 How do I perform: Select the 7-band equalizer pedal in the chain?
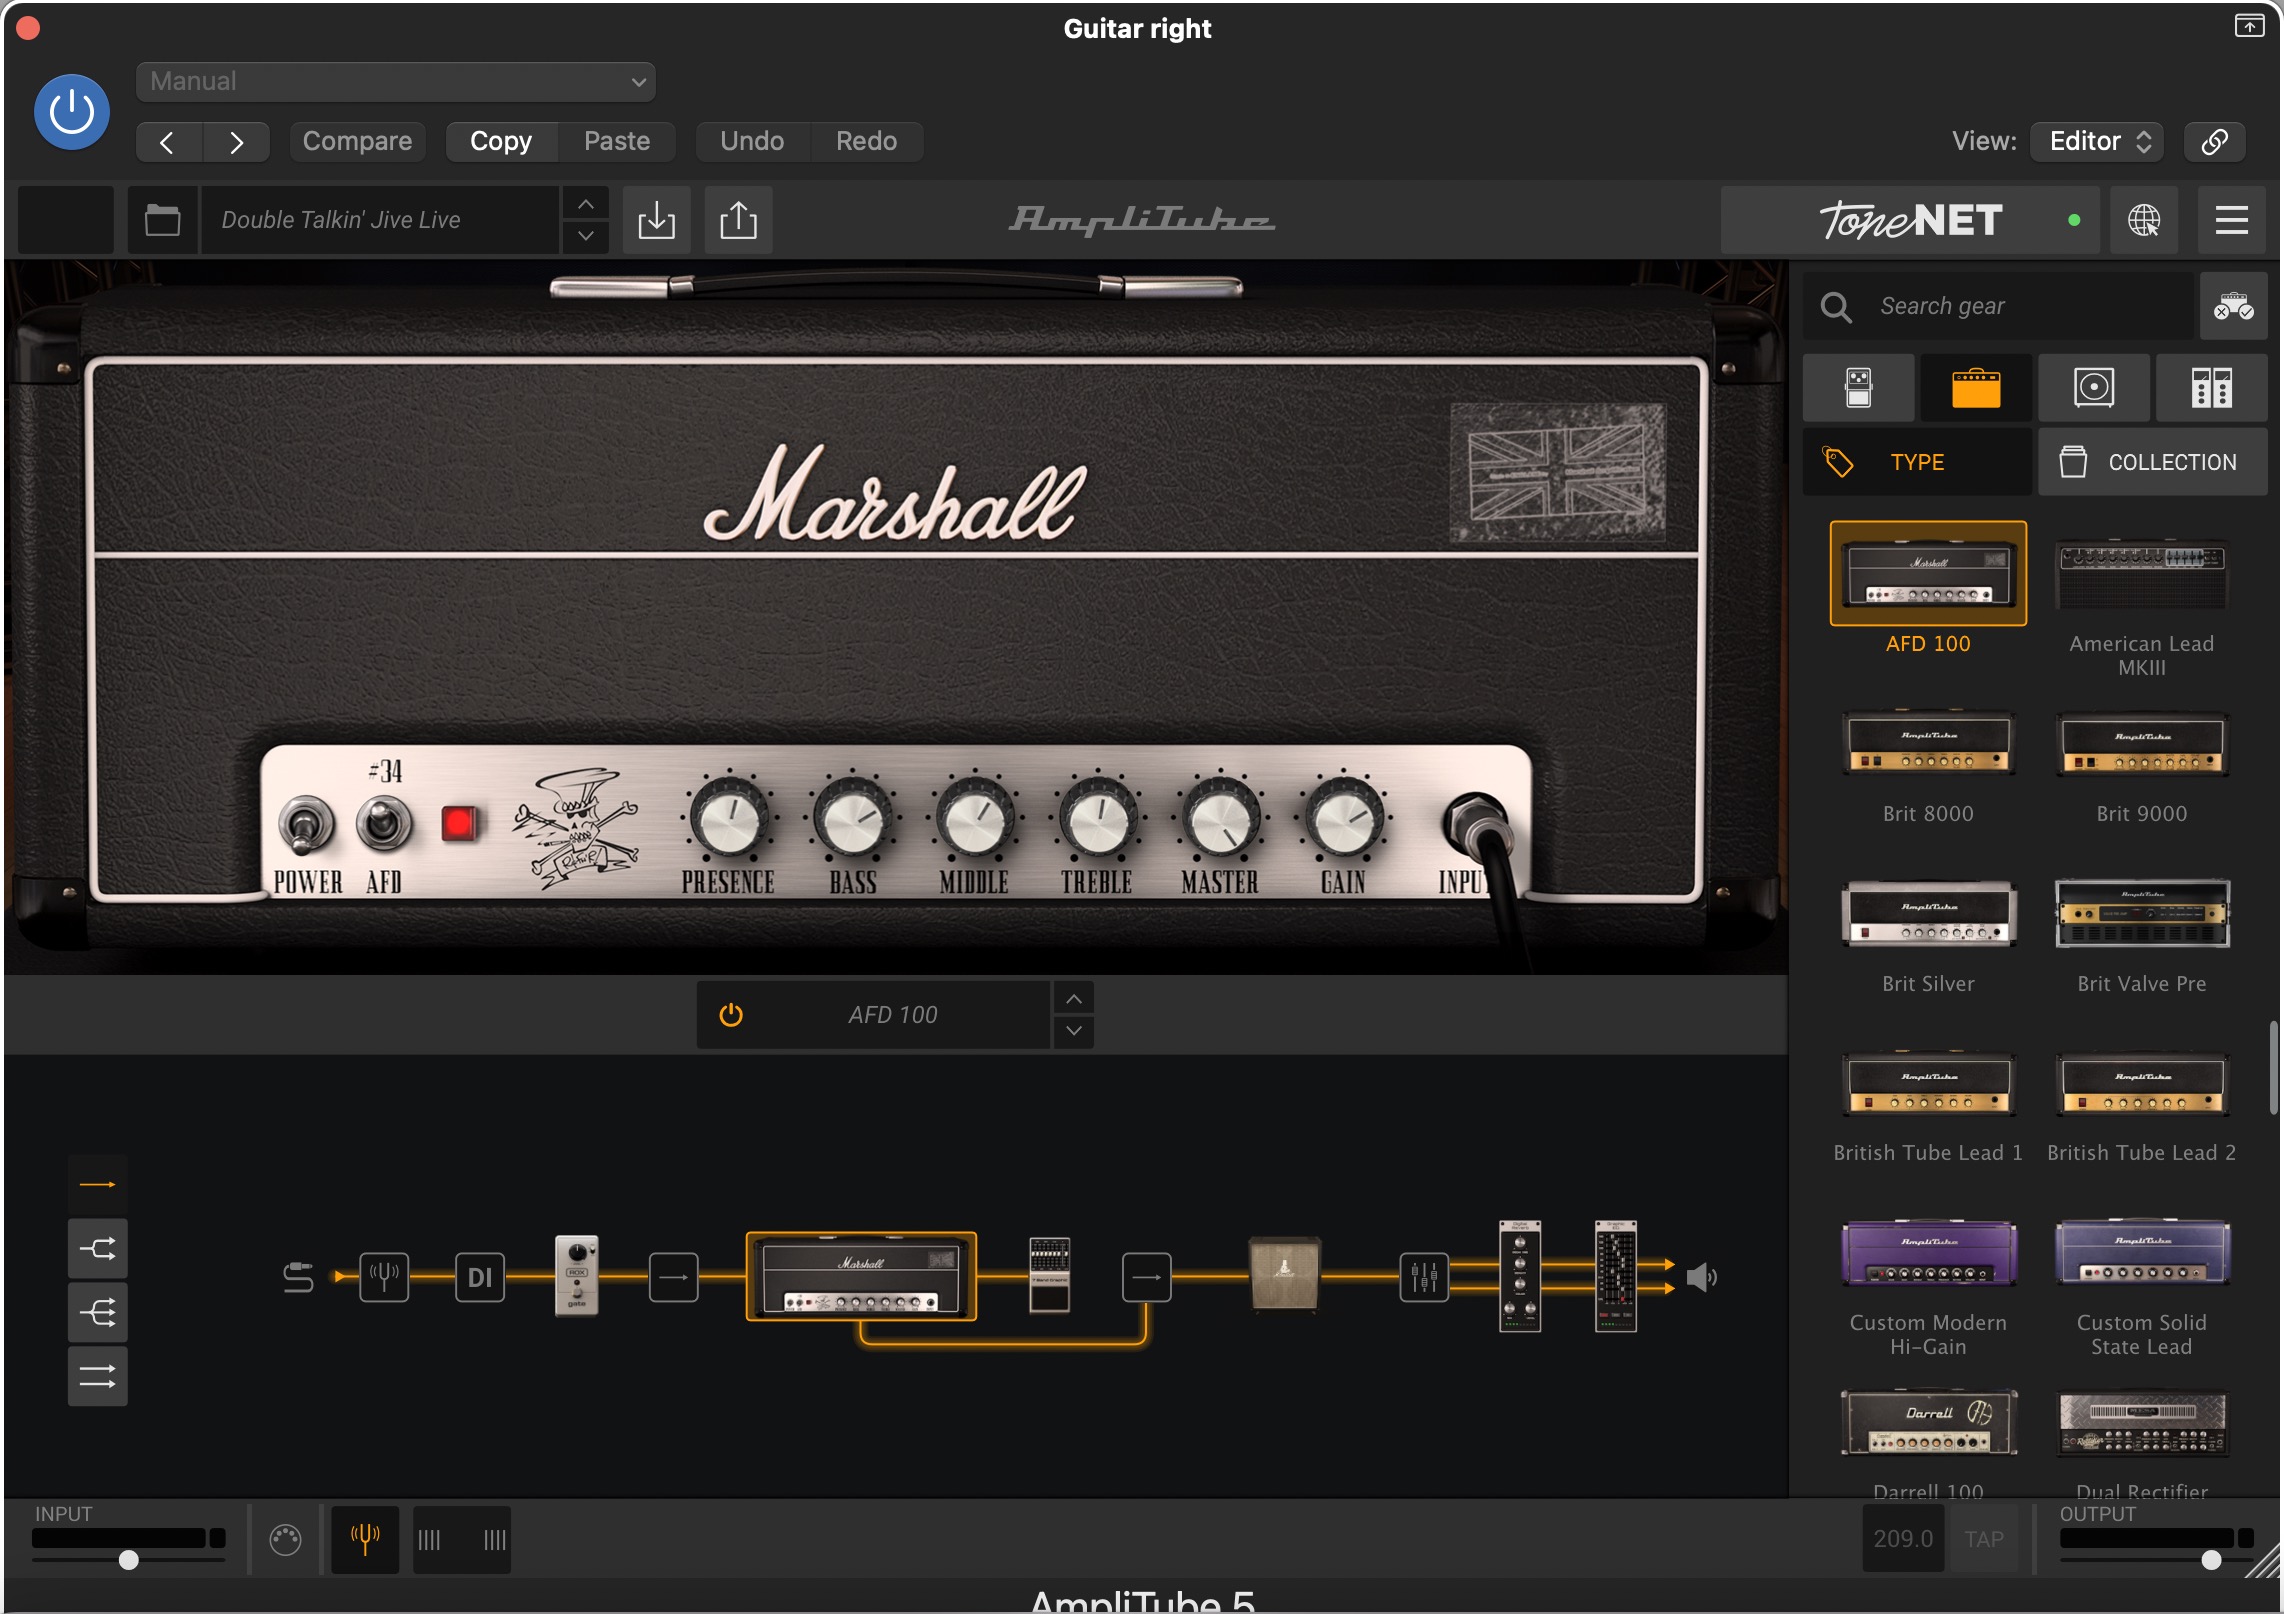(1050, 1275)
